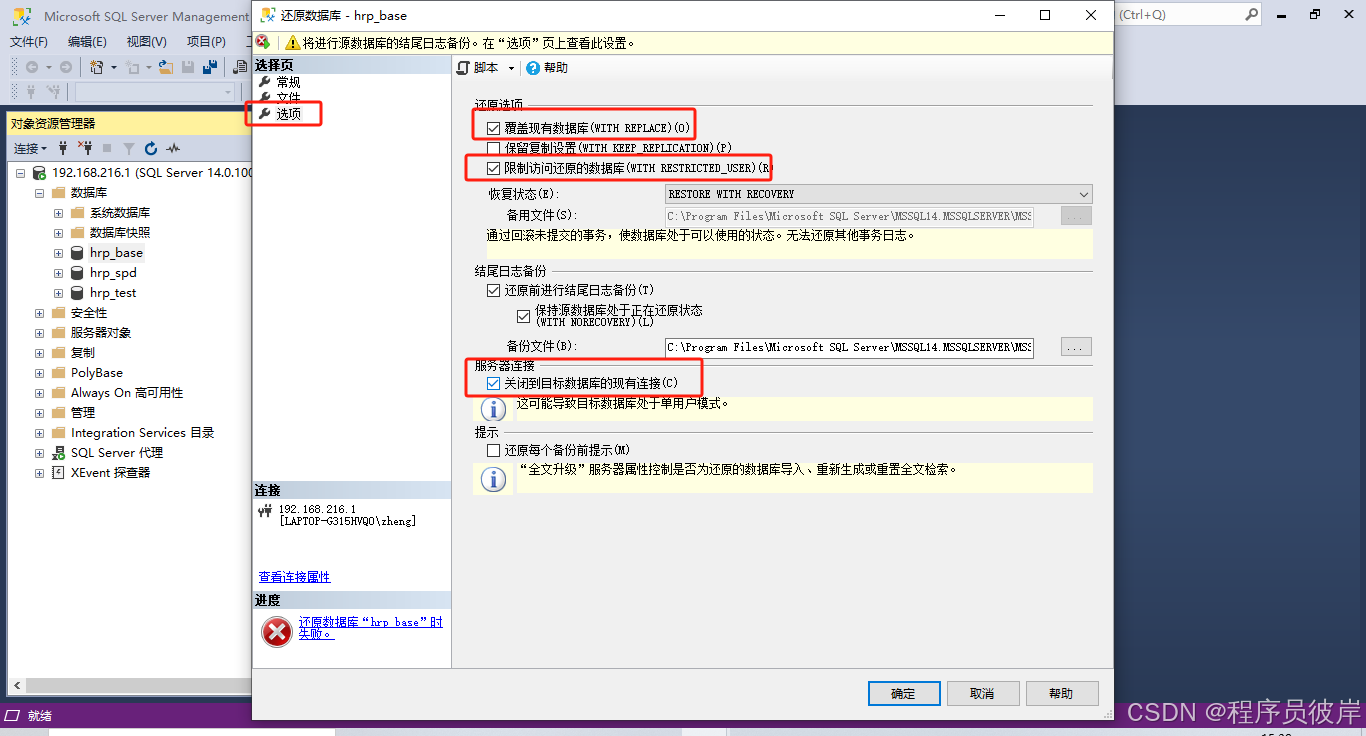Click the browse button beside 备份文件(B) path
Screen dimensions: 1366x736
point(1075,347)
